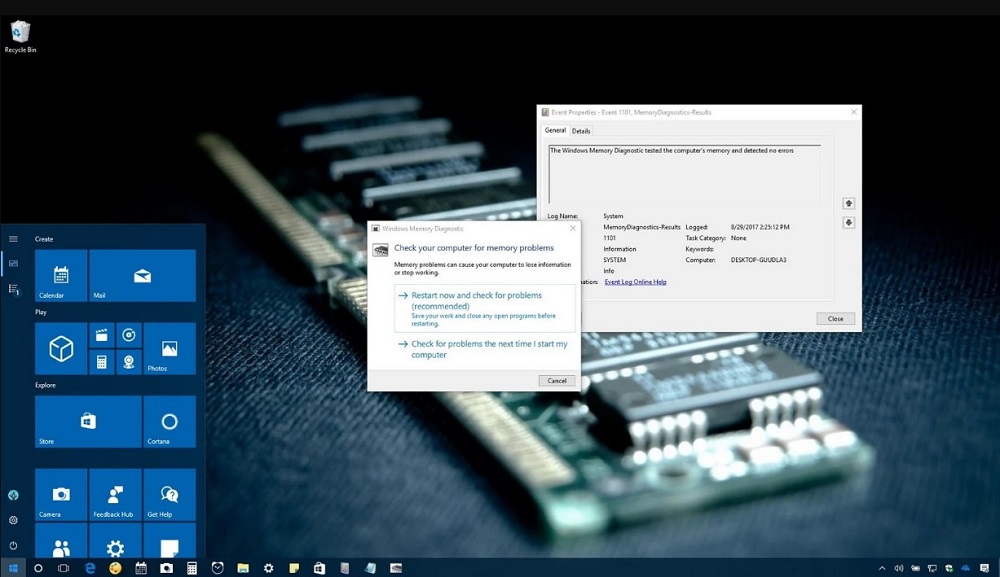Show hidden system tray icons
This screenshot has width=1000, height=577.
[x=882, y=568]
